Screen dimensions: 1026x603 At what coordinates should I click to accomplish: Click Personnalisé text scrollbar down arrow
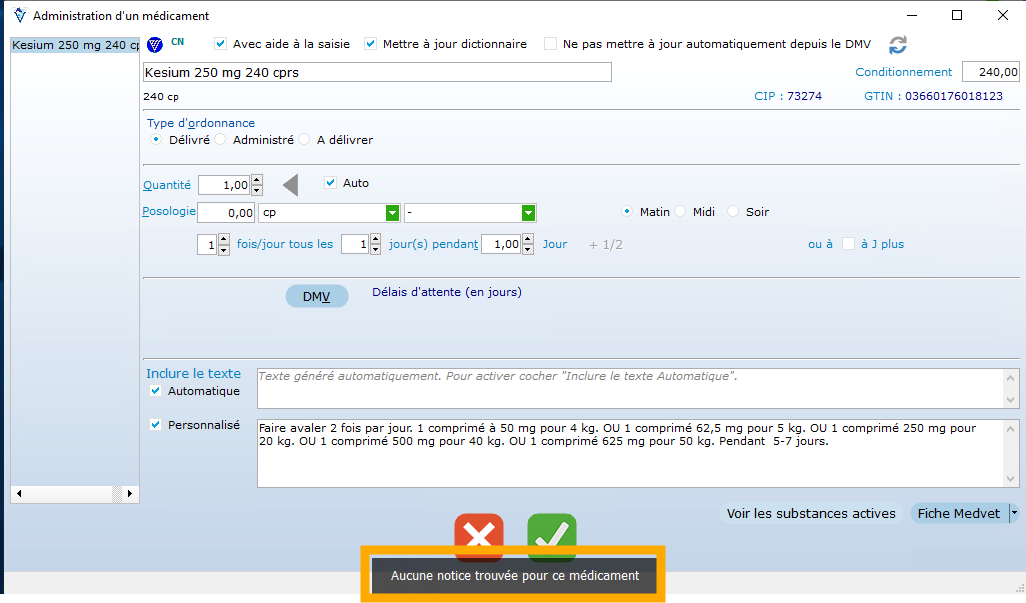click(1011, 479)
